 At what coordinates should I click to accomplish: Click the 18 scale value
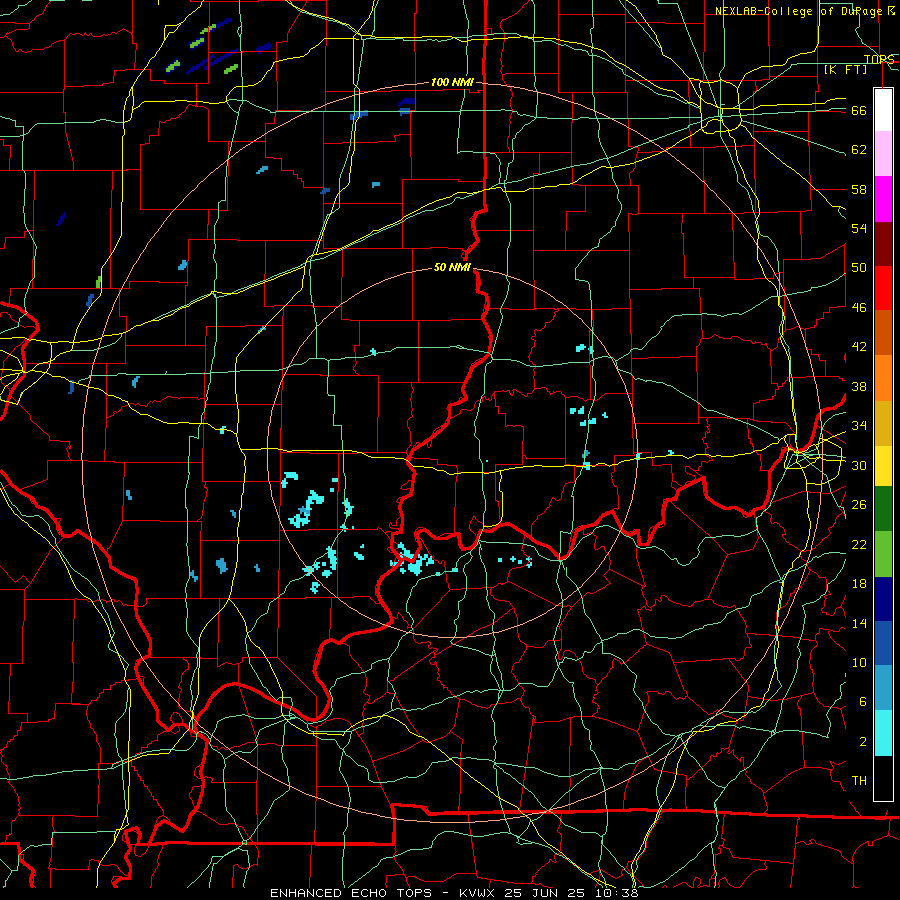(859, 584)
